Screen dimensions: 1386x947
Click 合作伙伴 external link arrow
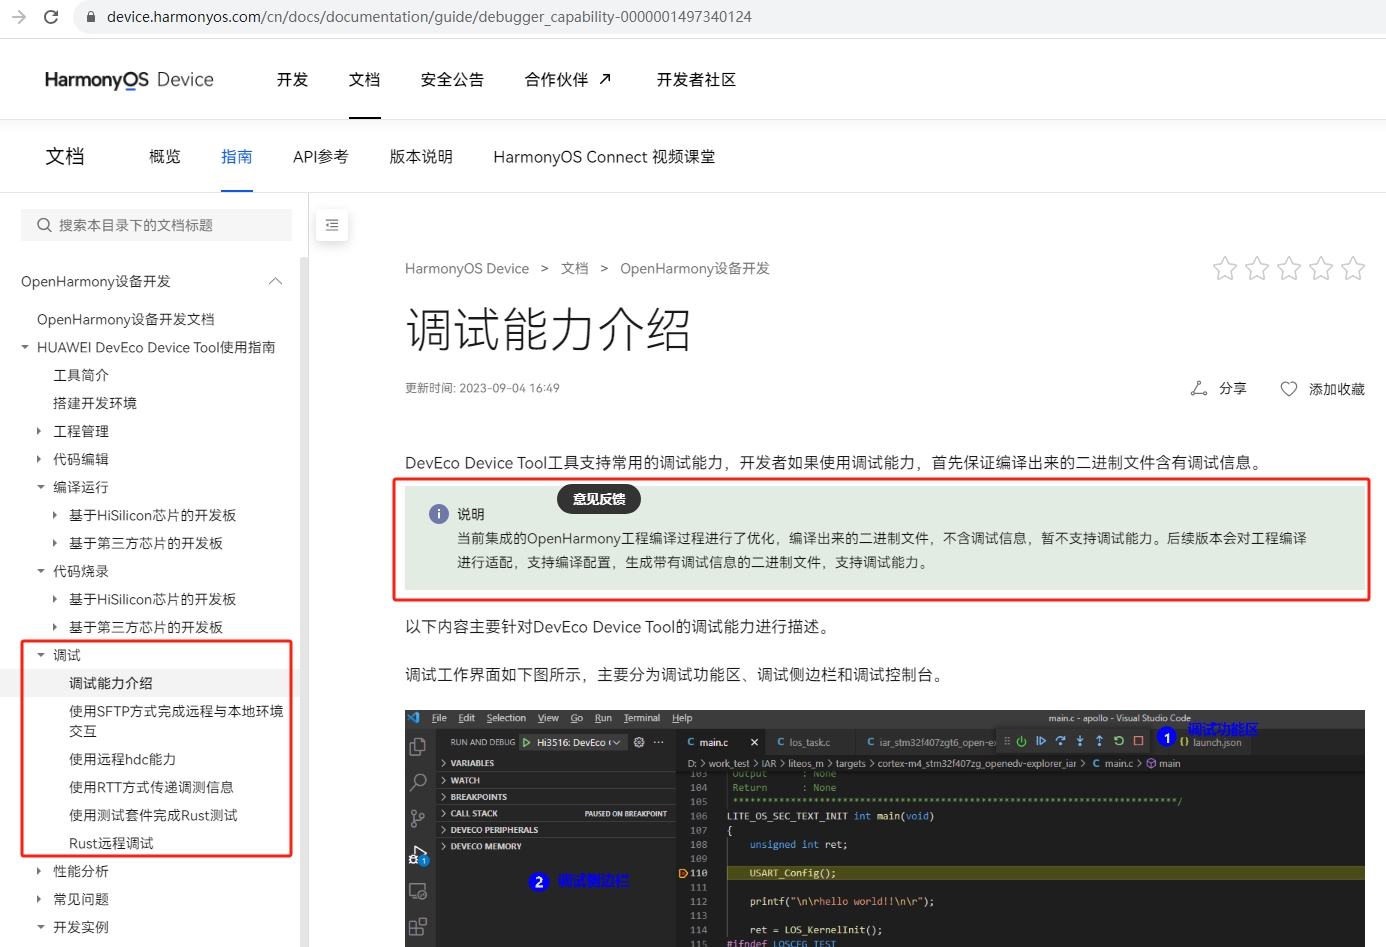tap(605, 79)
